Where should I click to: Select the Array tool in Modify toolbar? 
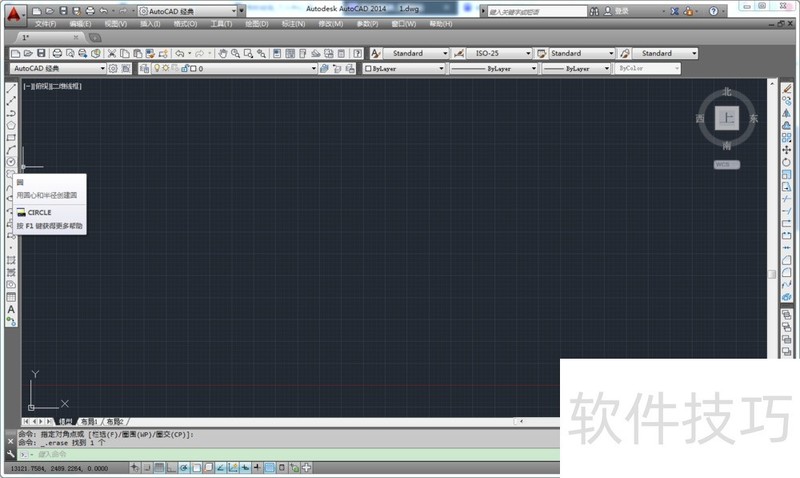(786, 138)
